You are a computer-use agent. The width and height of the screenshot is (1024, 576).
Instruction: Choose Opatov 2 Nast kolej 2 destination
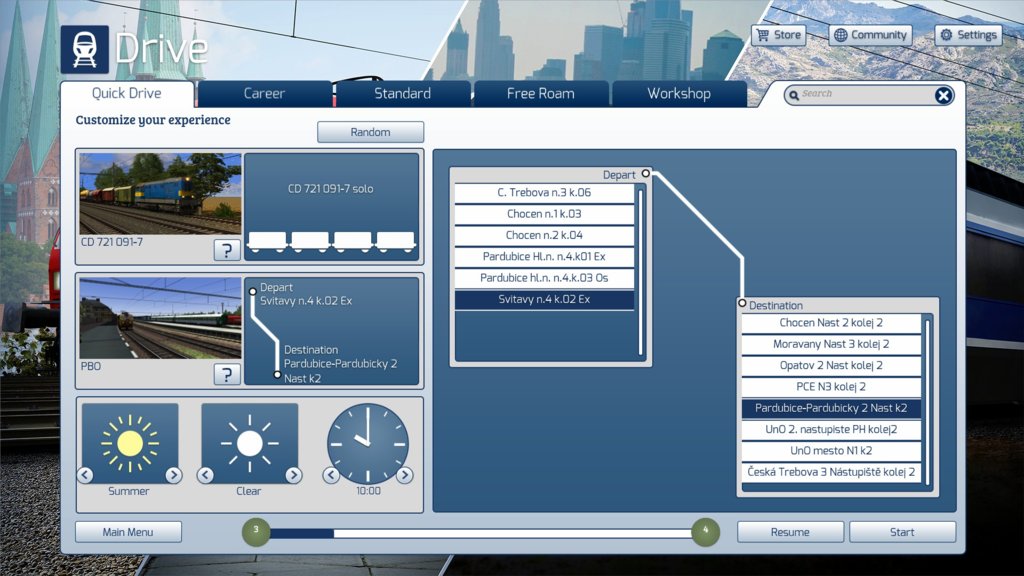pos(831,366)
